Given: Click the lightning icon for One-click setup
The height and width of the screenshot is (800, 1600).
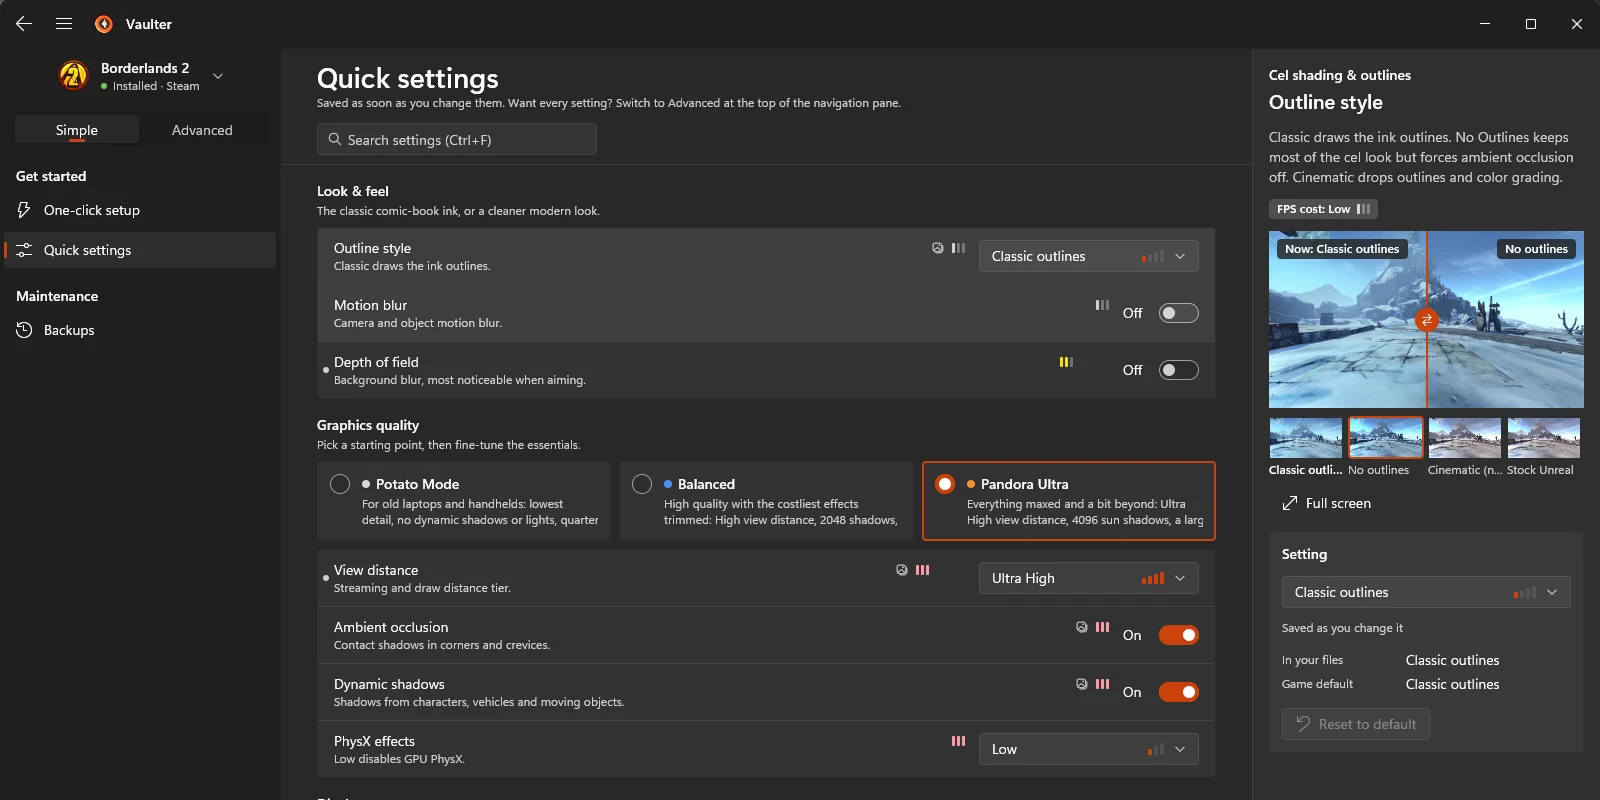Looking at the screenshot, I should (x=24, y=210).
